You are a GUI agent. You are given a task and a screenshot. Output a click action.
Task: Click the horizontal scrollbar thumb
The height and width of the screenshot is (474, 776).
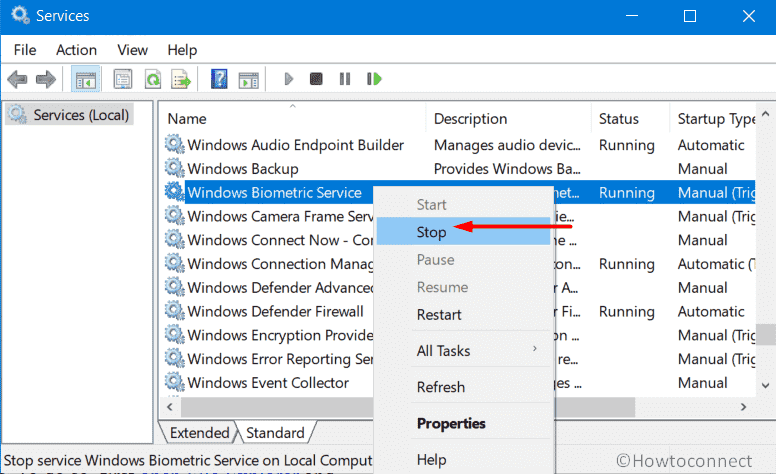pyautogui.click(x=407, y=407)
